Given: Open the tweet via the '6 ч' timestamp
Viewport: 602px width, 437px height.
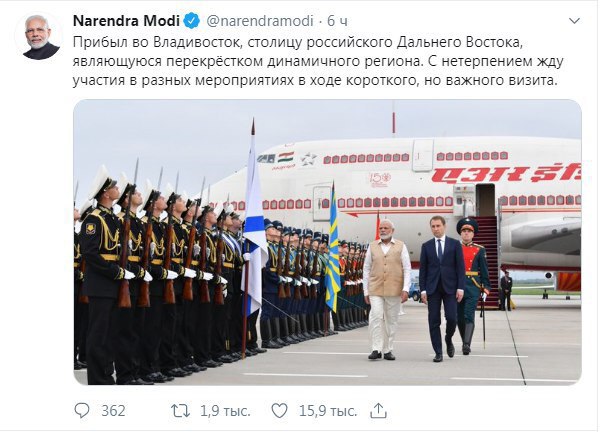Looking at the screenshot, I should [x=337, y=21].
